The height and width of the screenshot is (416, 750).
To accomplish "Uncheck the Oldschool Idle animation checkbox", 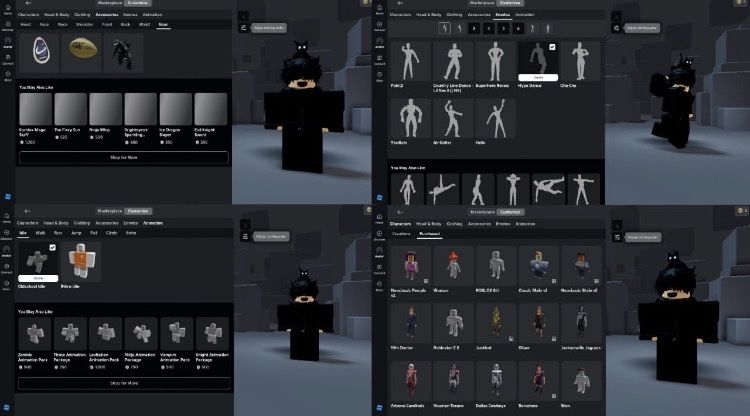I will [x=52, y=247].
